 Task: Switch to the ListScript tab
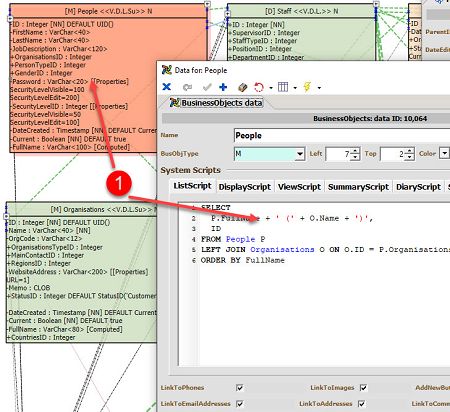193,186
